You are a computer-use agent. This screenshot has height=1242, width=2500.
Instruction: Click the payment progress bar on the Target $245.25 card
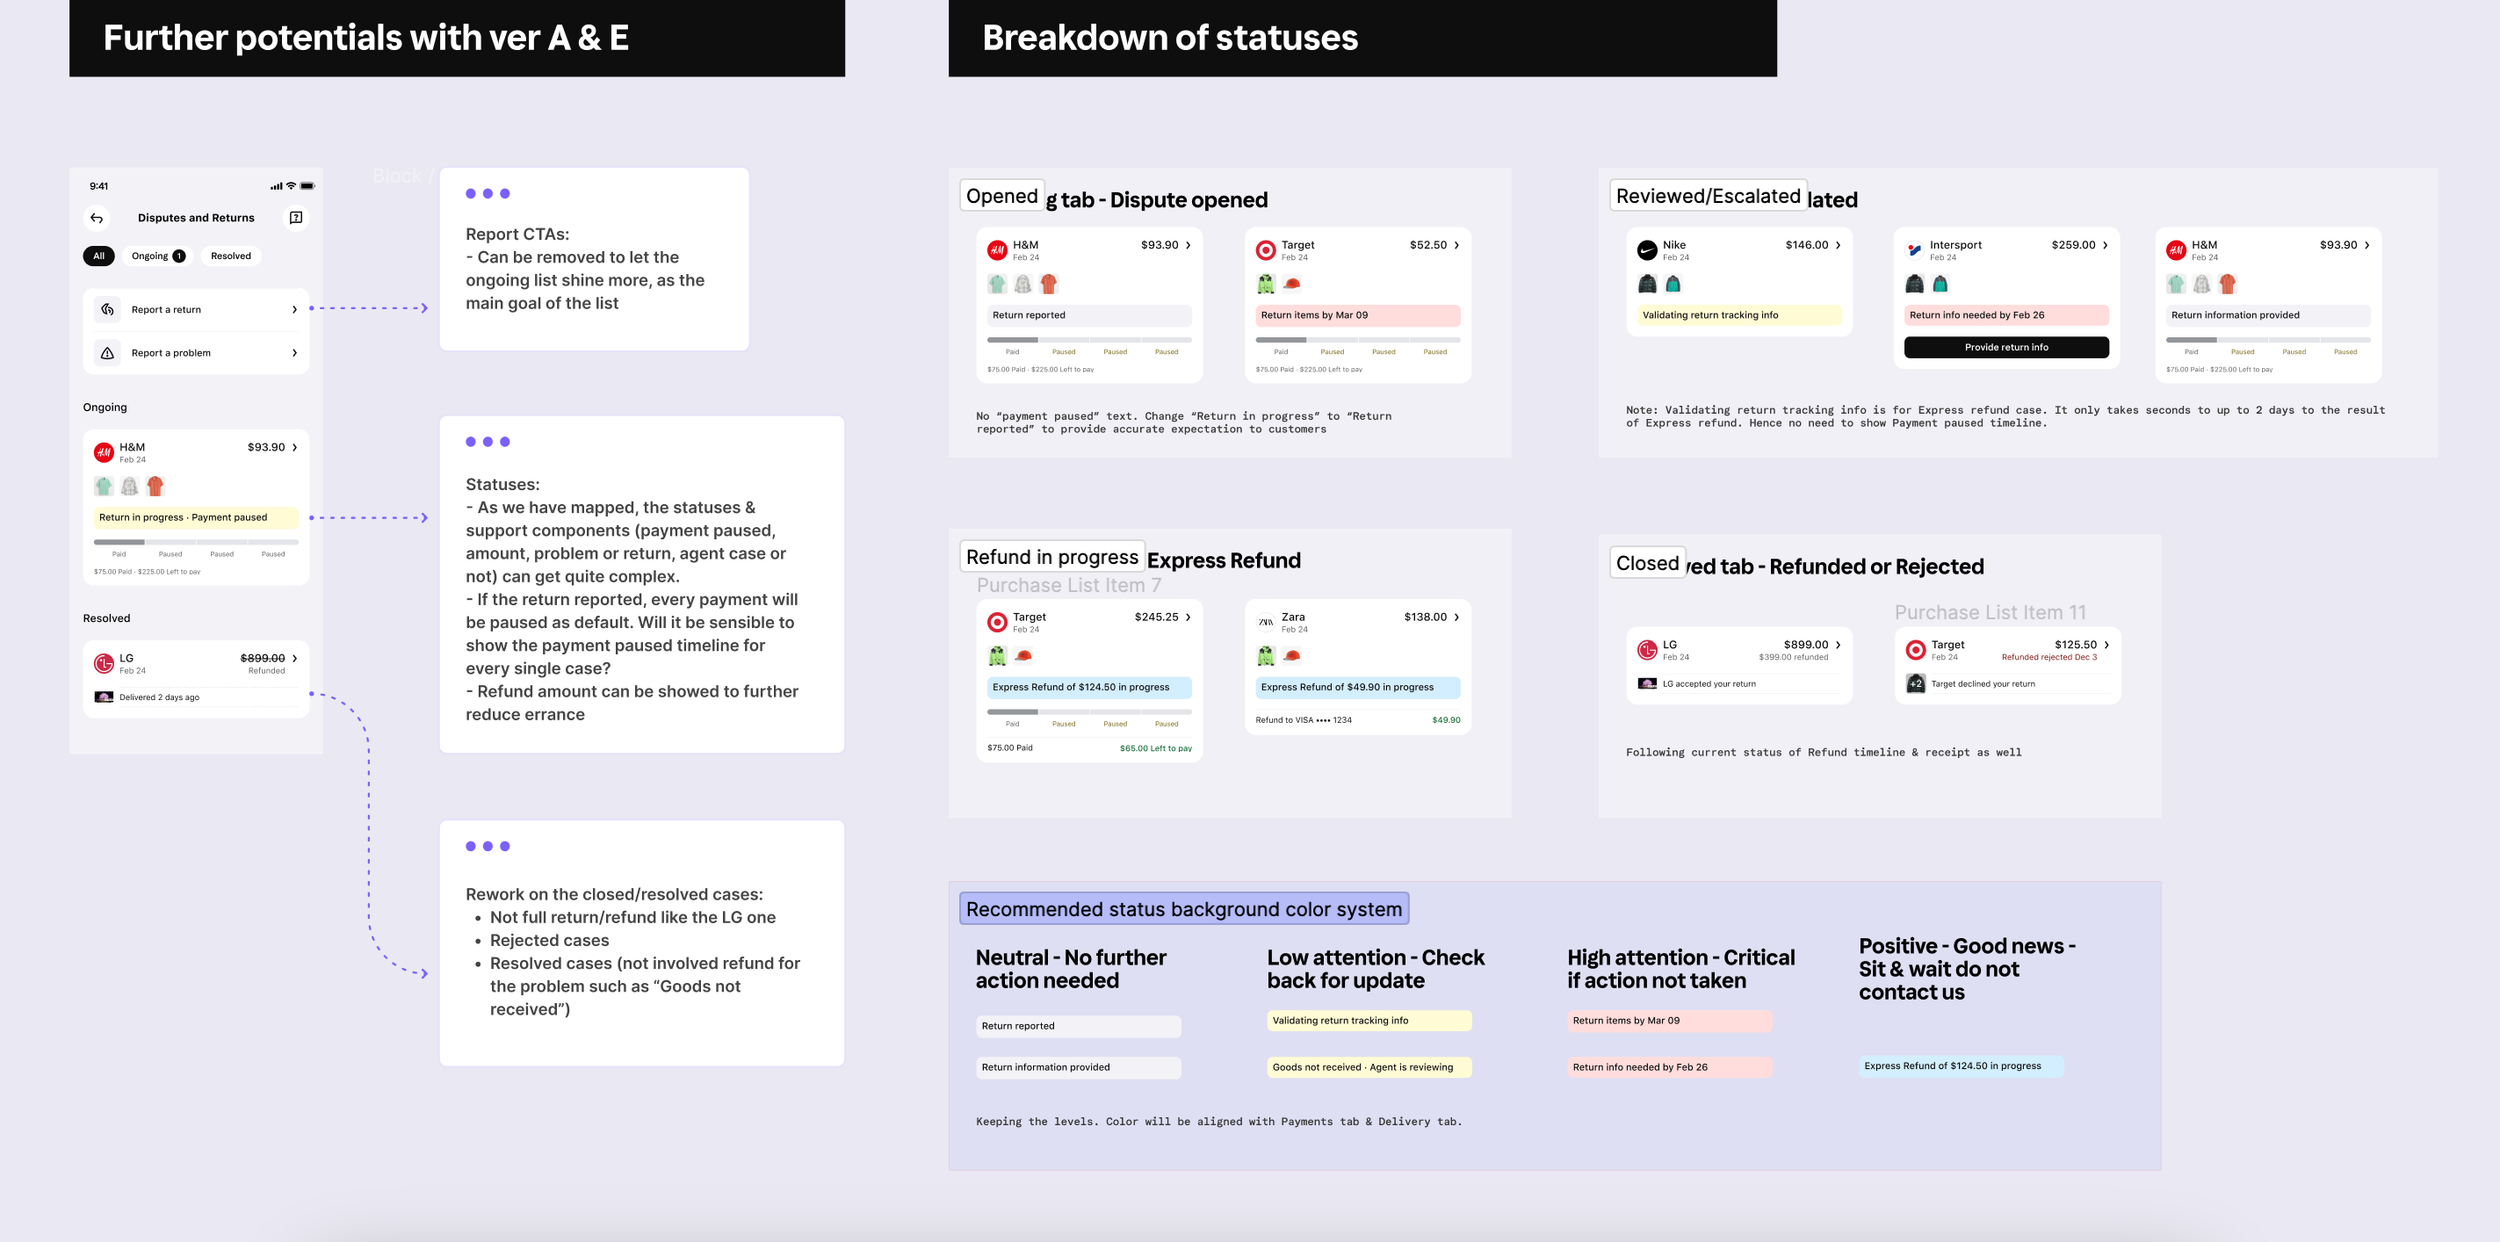coord(1089,712)
